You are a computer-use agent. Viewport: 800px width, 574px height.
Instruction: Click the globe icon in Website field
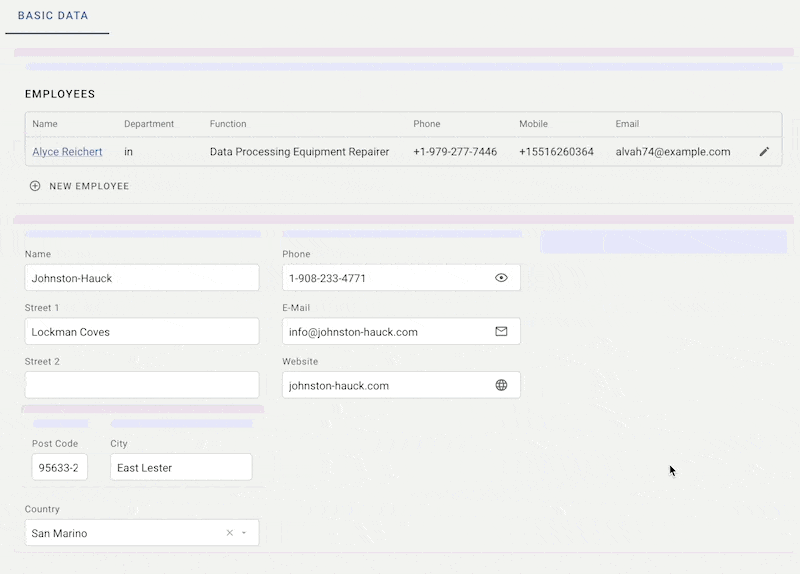pos(501,385)
